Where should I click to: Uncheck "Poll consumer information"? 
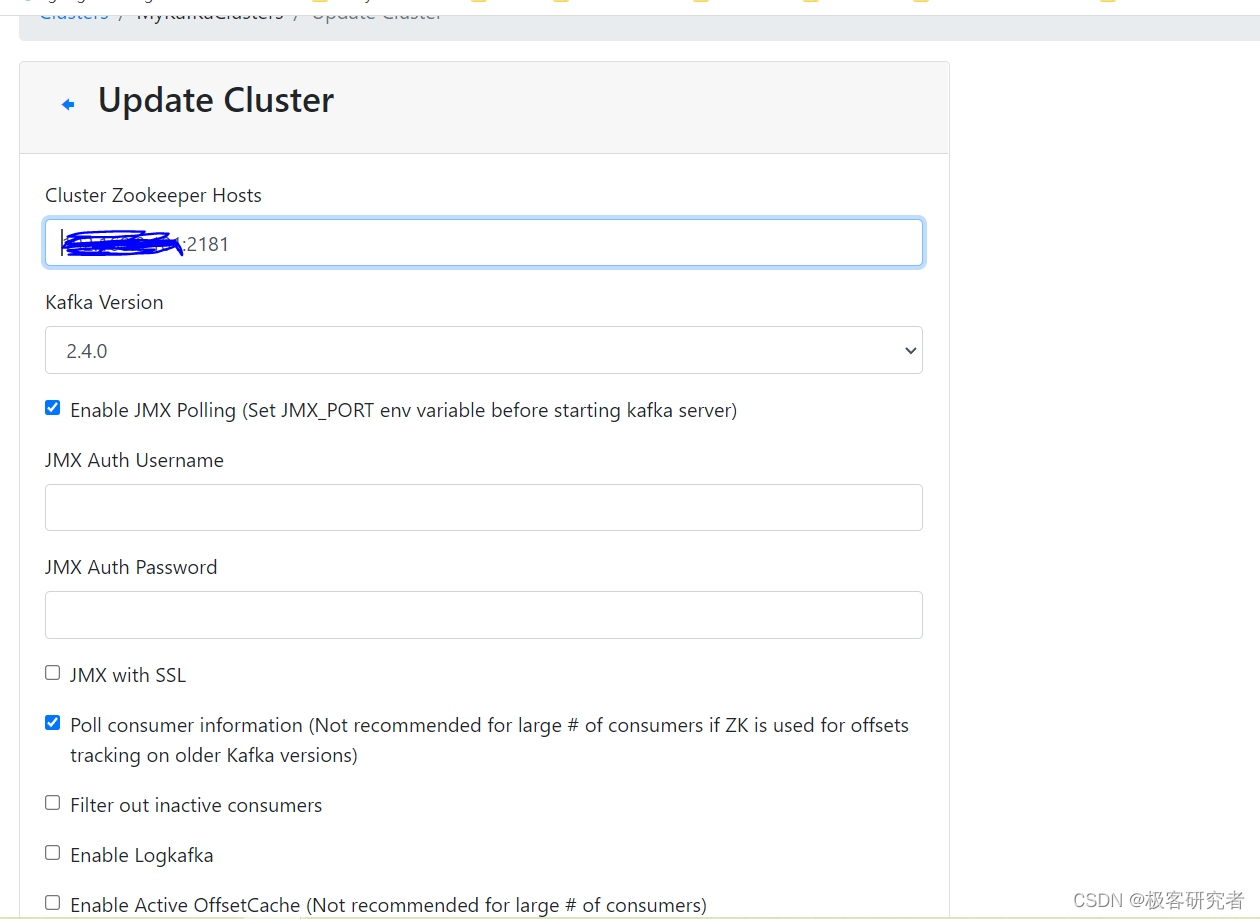[x=52, y=722]
